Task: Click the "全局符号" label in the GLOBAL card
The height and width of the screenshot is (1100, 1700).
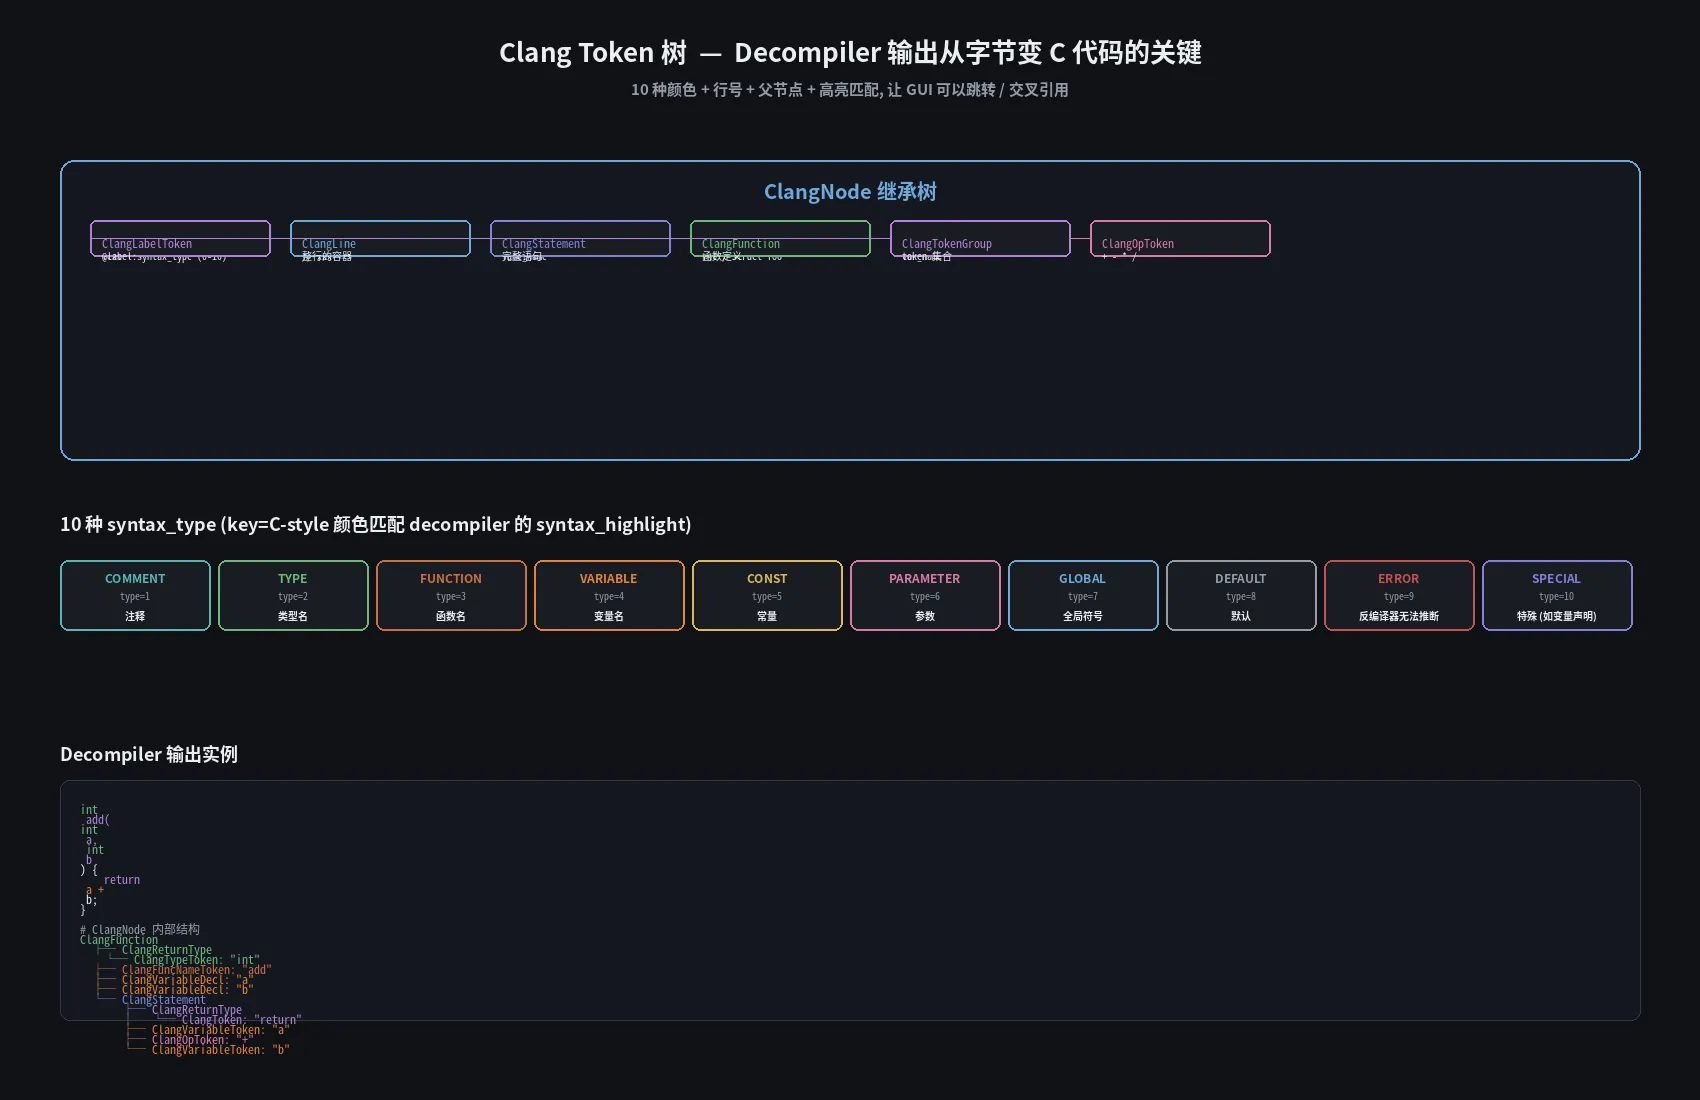Action: [x=1083, y=616]
